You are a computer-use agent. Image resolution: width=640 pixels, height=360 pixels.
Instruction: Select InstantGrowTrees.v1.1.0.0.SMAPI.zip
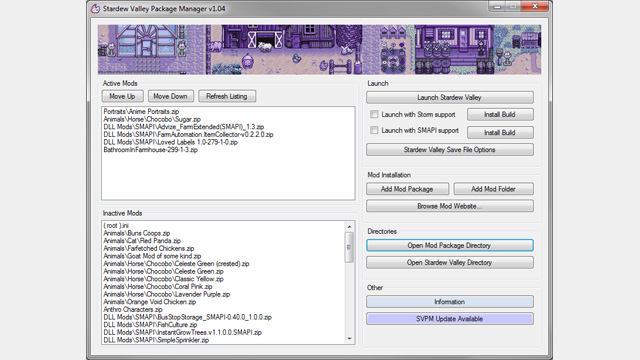[x=182, y=332]
